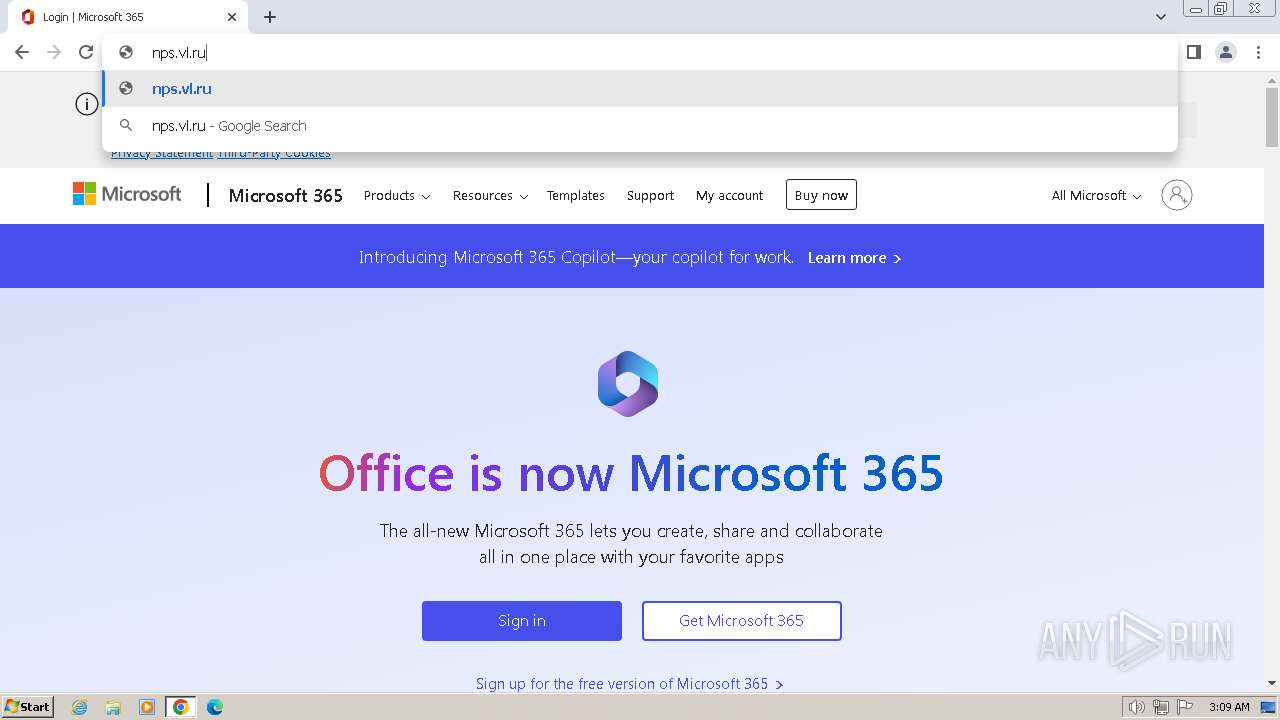Open the tab search chevron
The image size is (1280, 720).
(1161, 17)
